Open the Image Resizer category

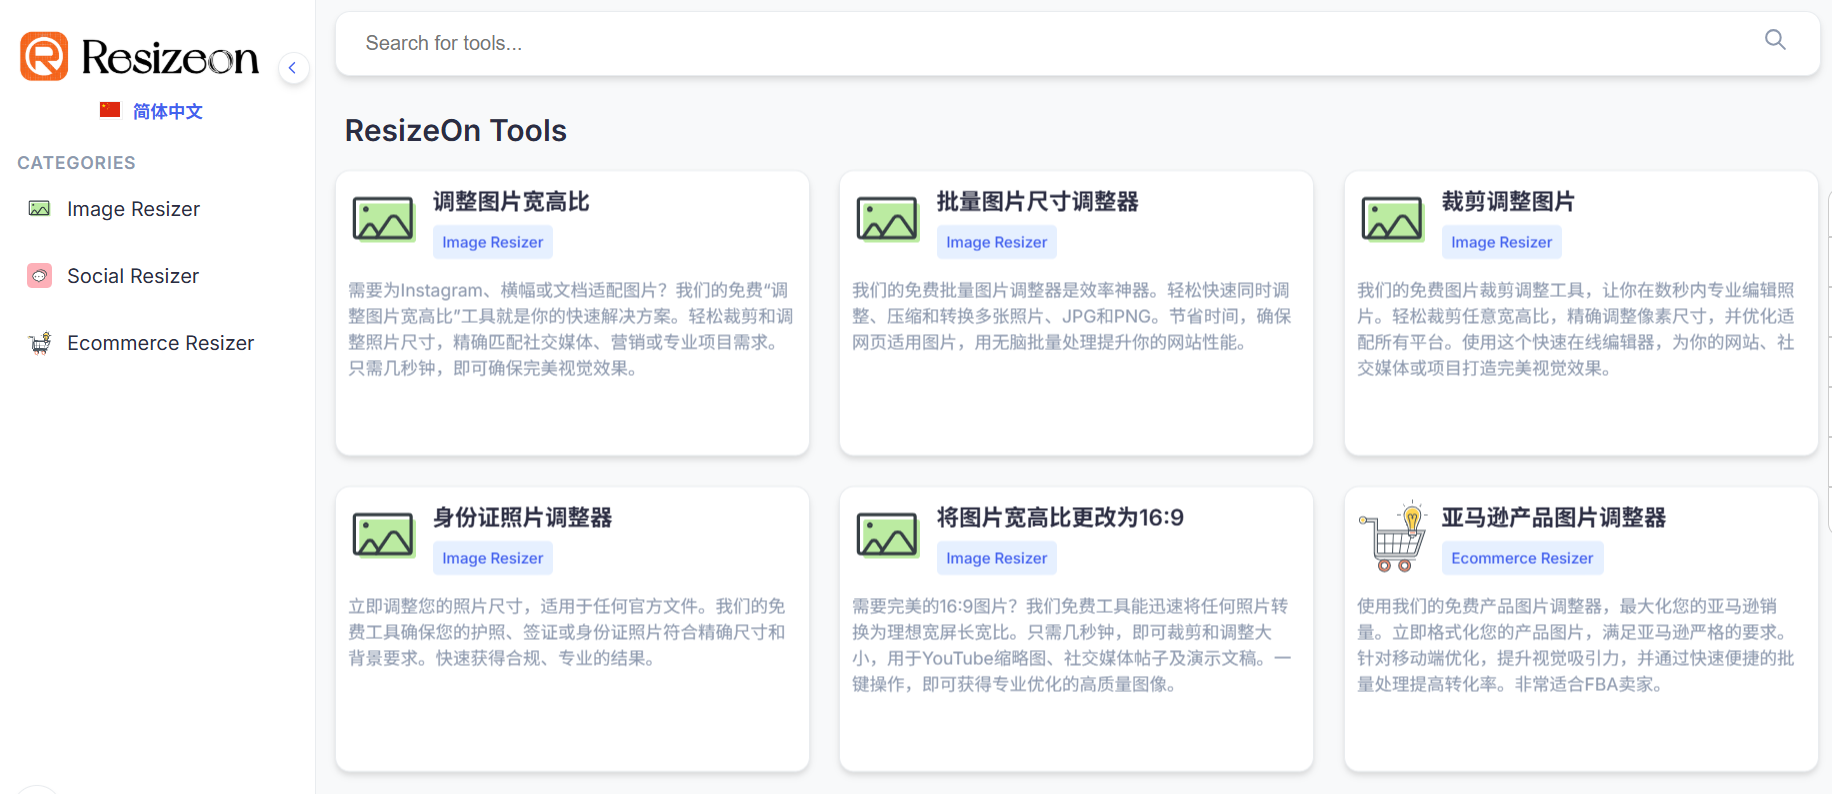tap(133, 209)
